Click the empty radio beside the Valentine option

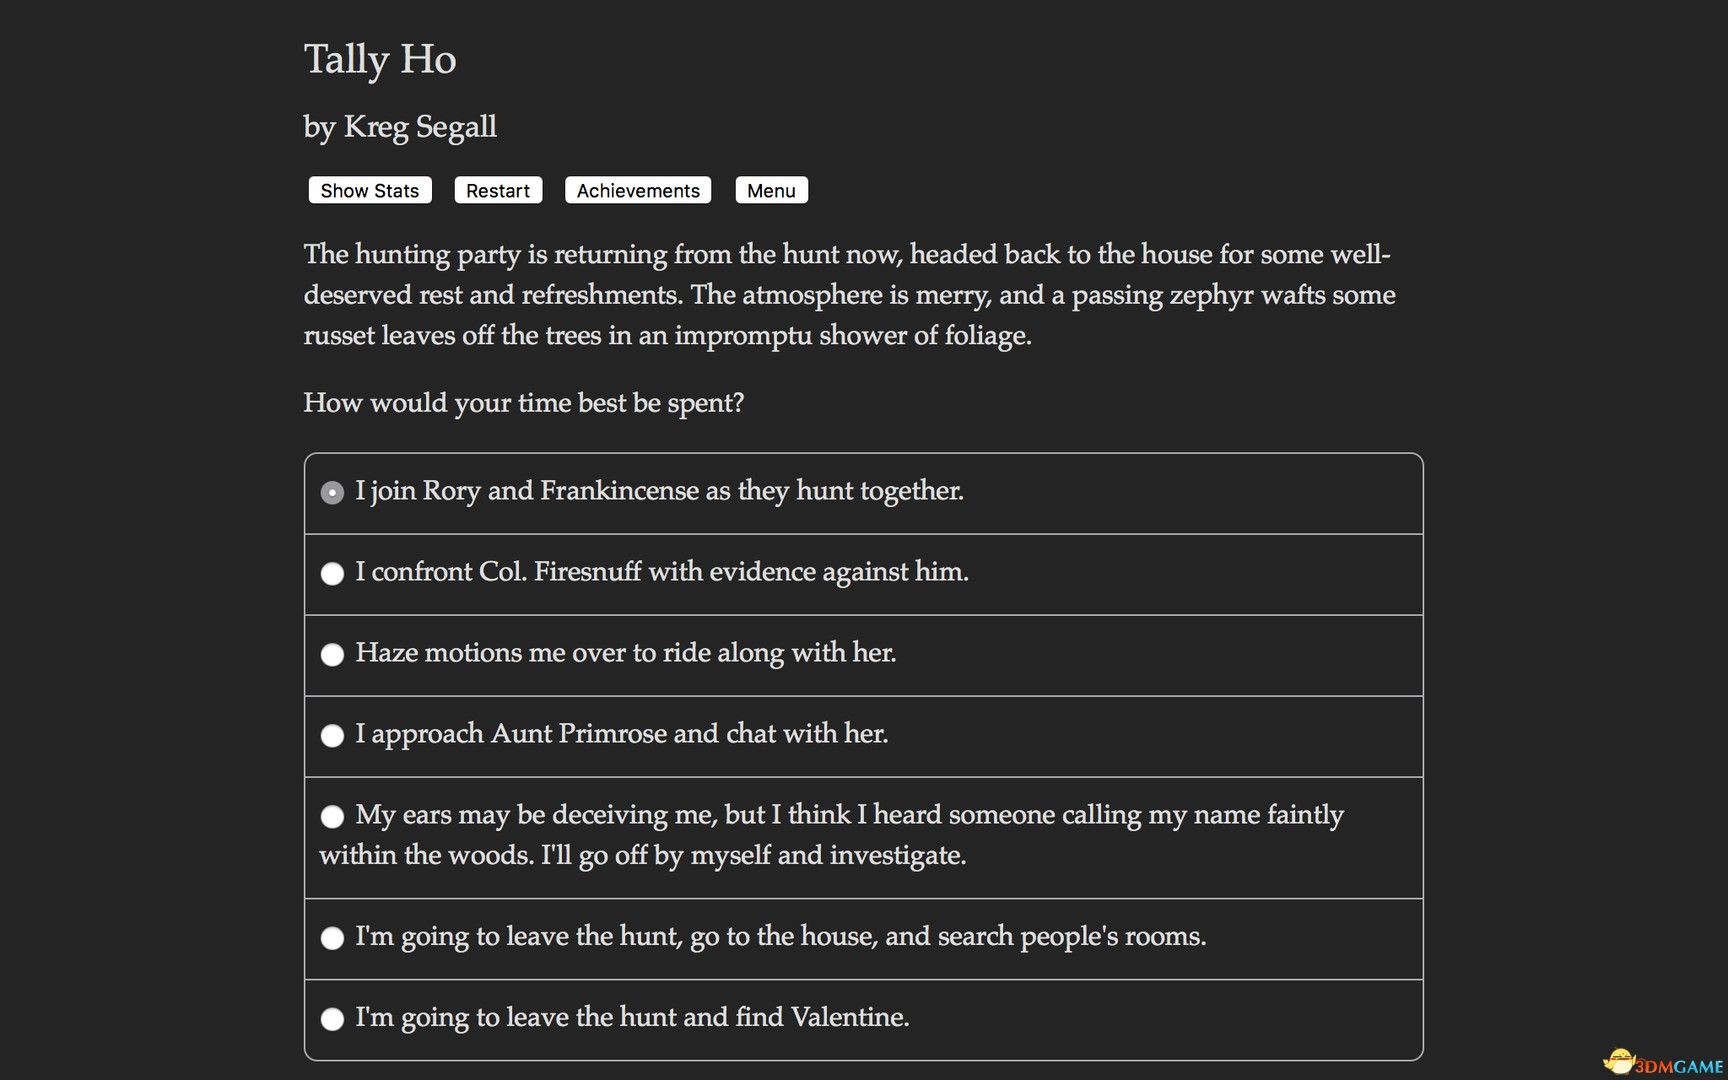click(x=332, y=1018)
